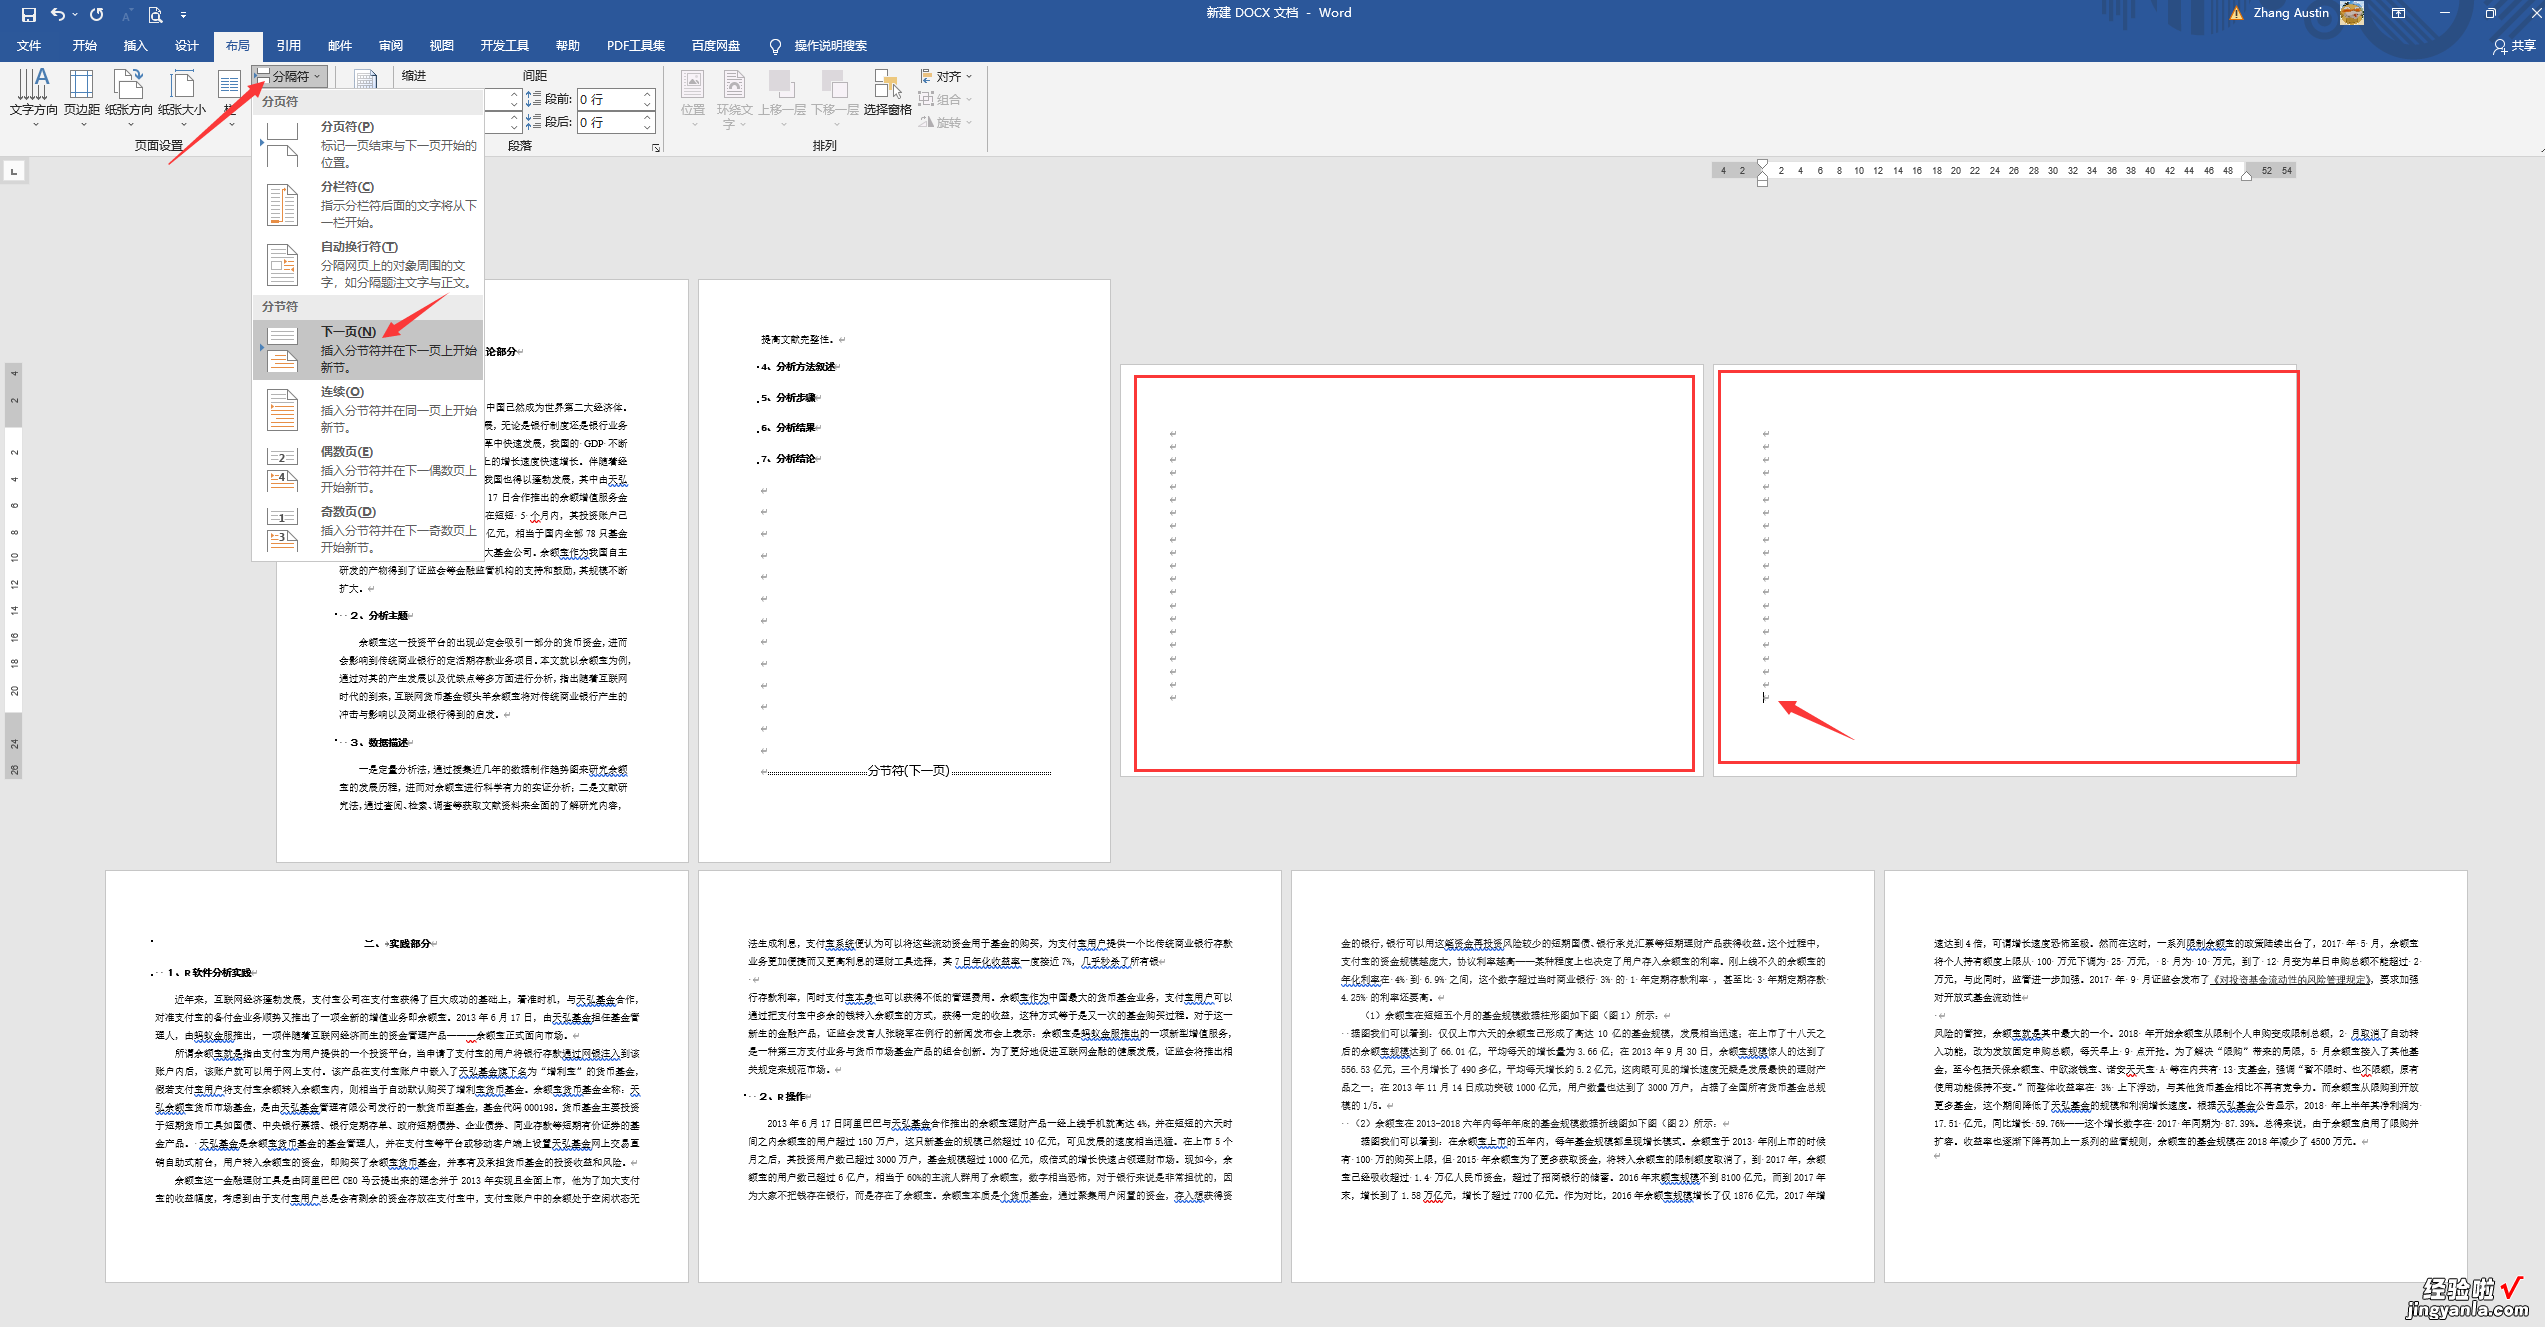Select 分页符(P) page break option
2545x1327 pixels.
point(368,144)
